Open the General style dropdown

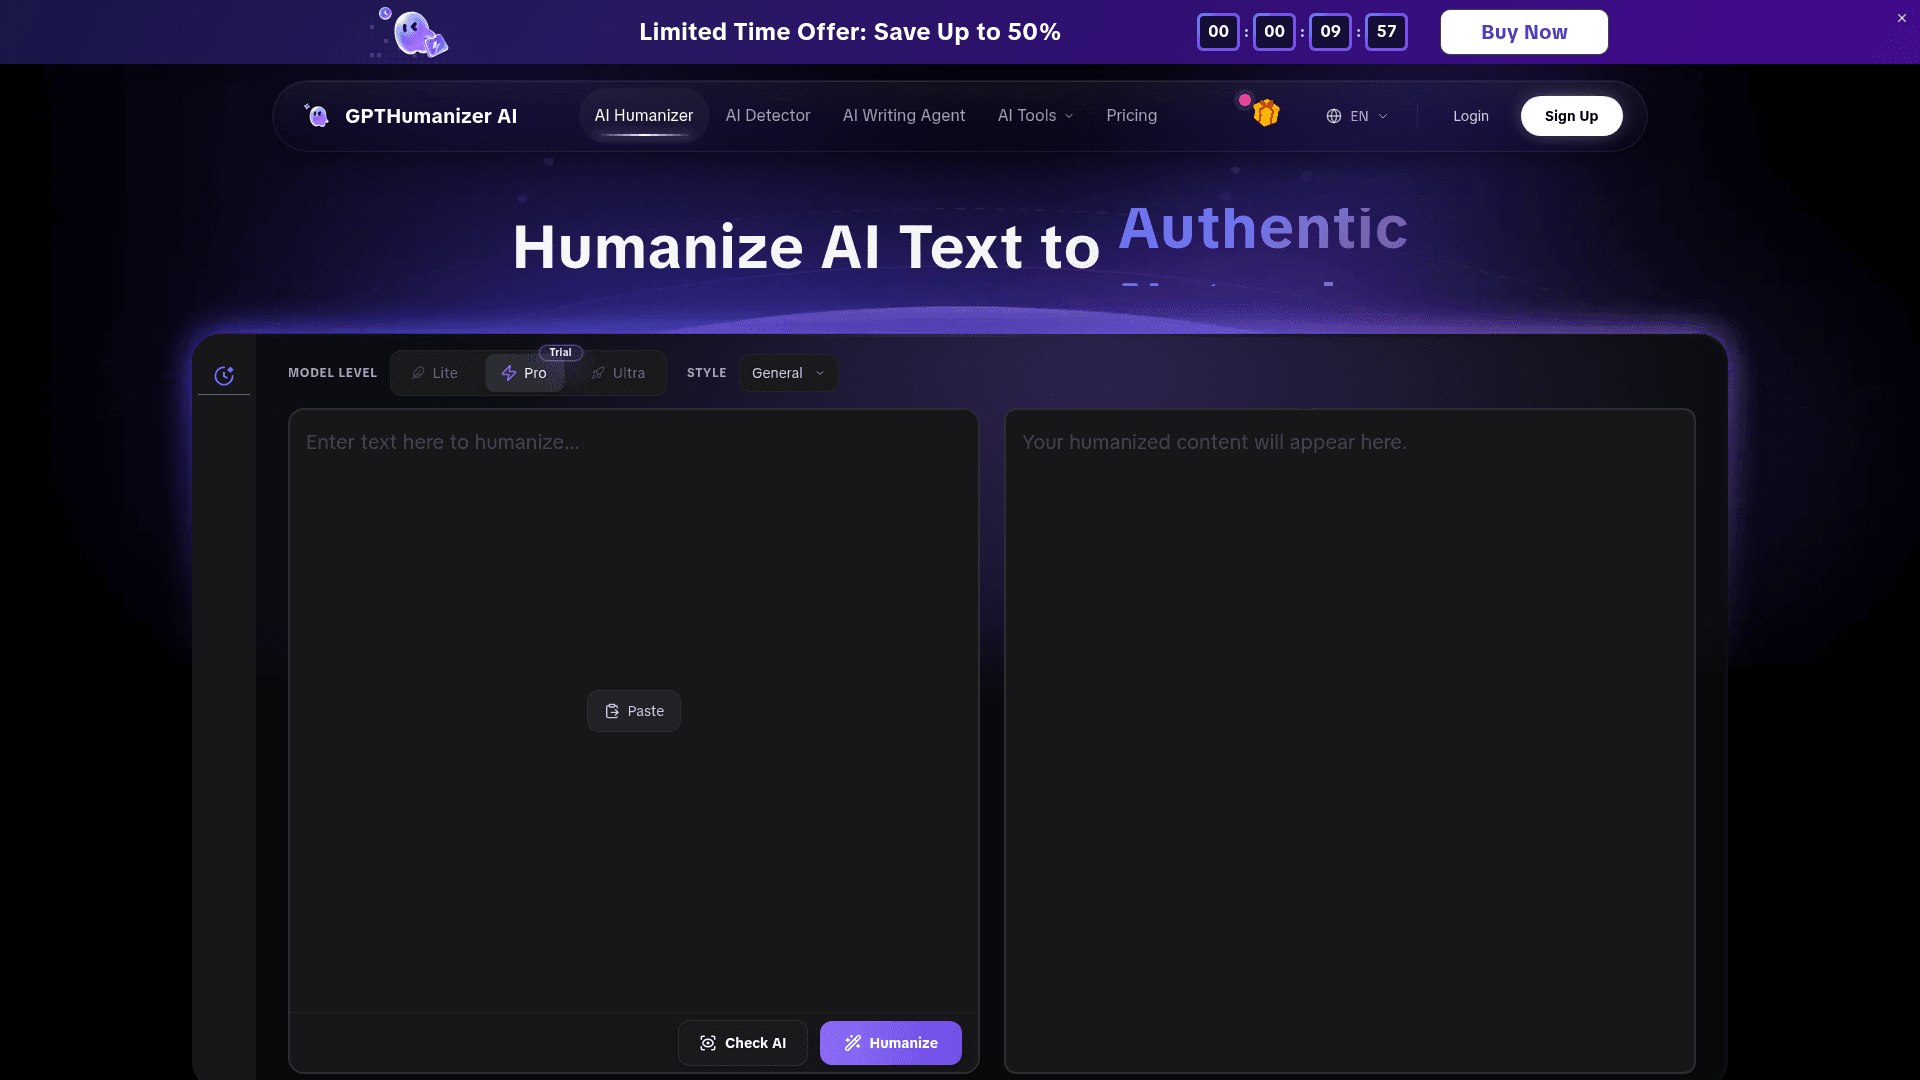point(787,373)
